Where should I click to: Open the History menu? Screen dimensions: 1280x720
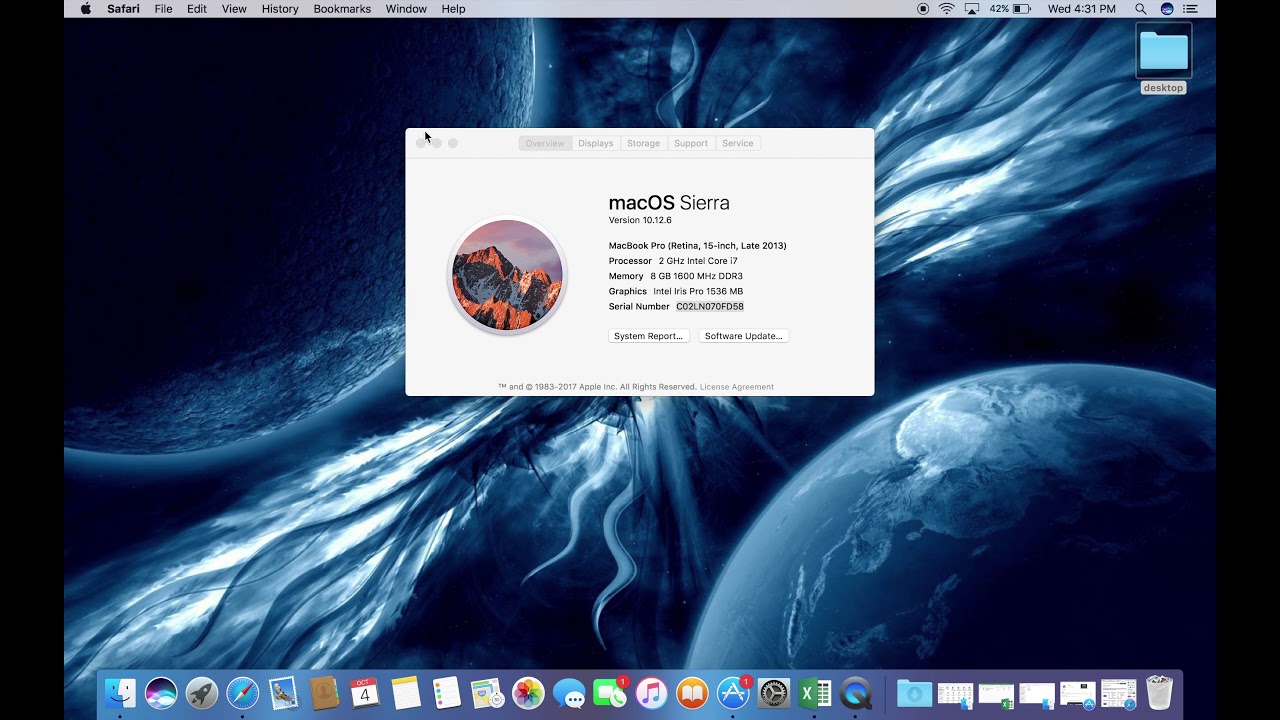click(x=280, y=9)
